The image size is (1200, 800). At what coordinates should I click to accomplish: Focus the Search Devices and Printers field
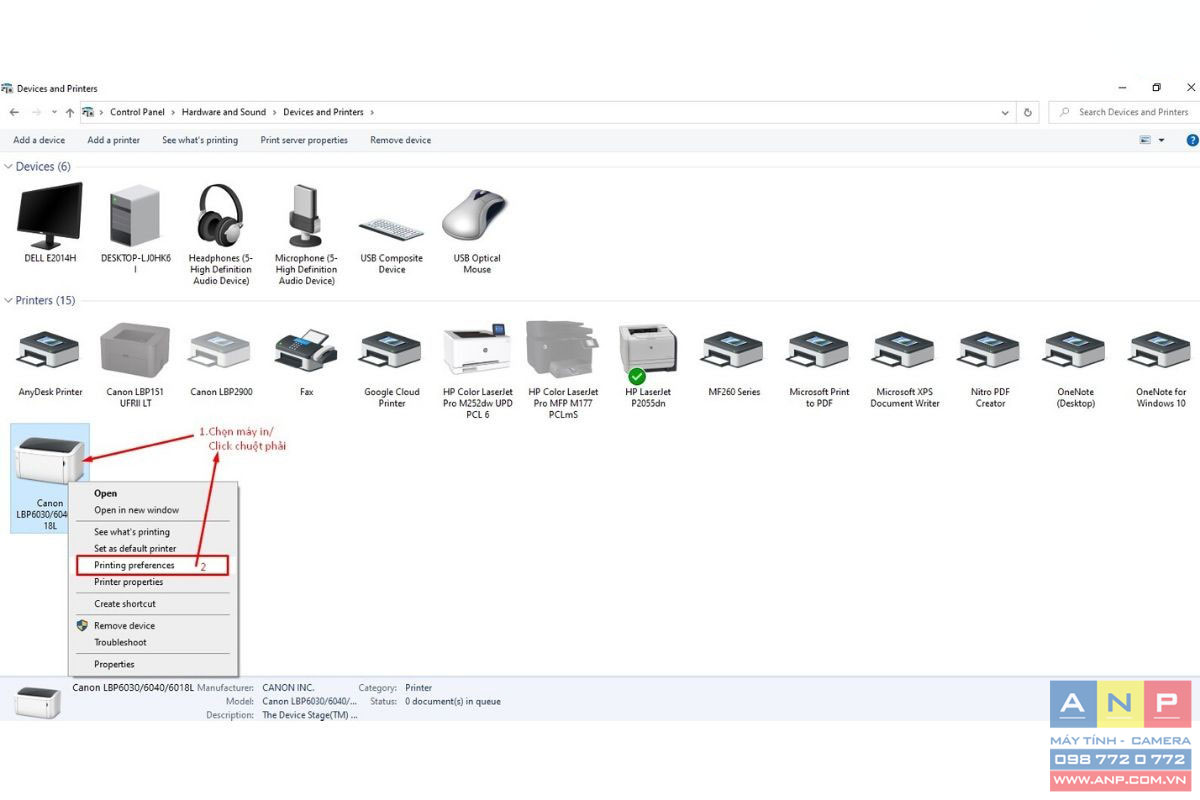(x=1124, y=112)
